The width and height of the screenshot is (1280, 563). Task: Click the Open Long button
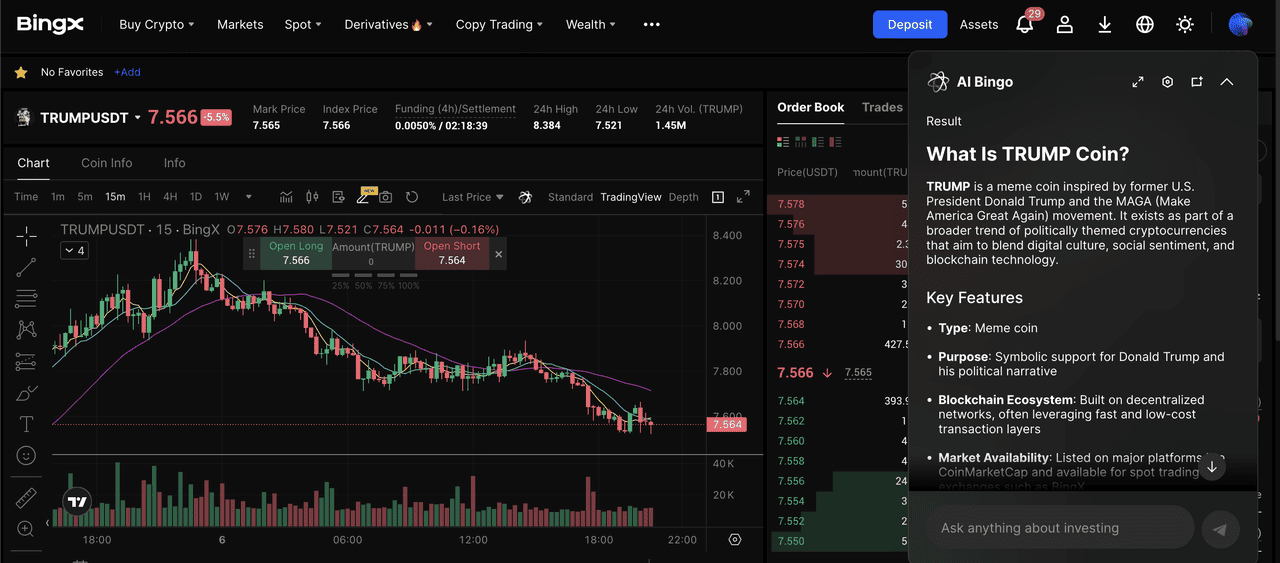point(296,254)
